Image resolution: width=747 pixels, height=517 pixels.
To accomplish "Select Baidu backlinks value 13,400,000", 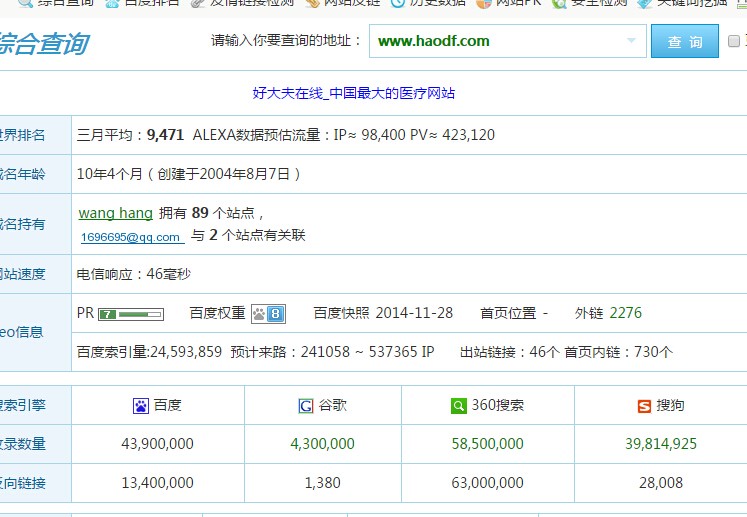I will 157,483.
